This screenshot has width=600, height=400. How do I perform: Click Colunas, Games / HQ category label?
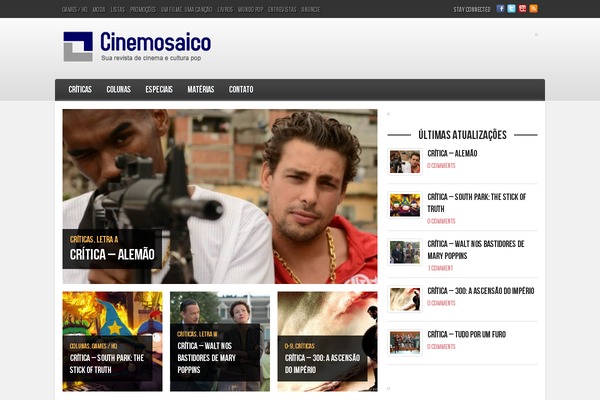pos(93,346)
